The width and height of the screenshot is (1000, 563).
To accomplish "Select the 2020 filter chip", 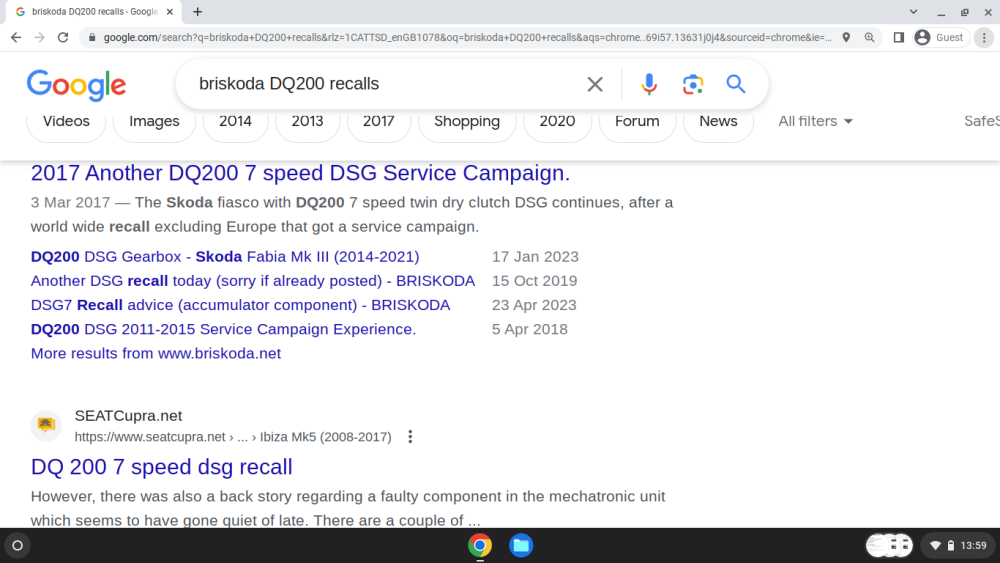I will (557, 121).
